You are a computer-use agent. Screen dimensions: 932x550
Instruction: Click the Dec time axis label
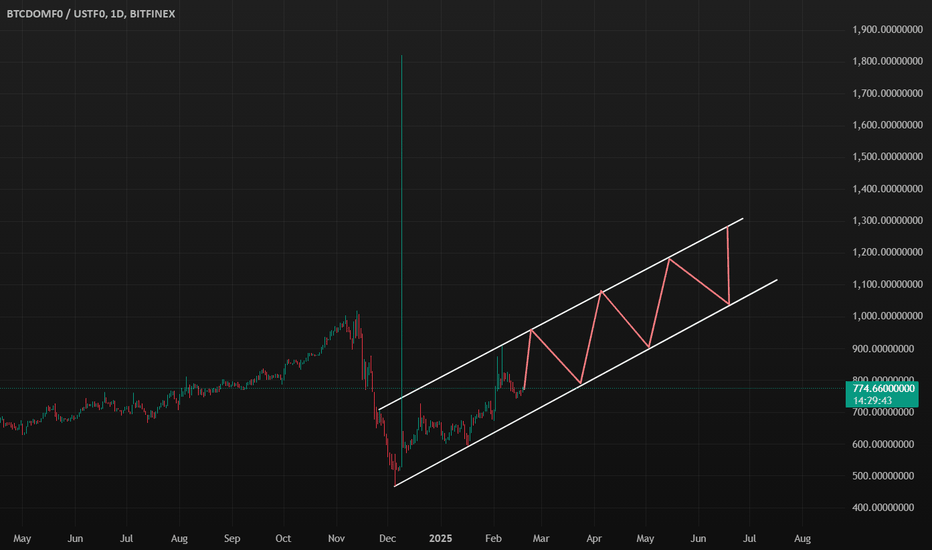pyautogui.click(x=388, y=539)
